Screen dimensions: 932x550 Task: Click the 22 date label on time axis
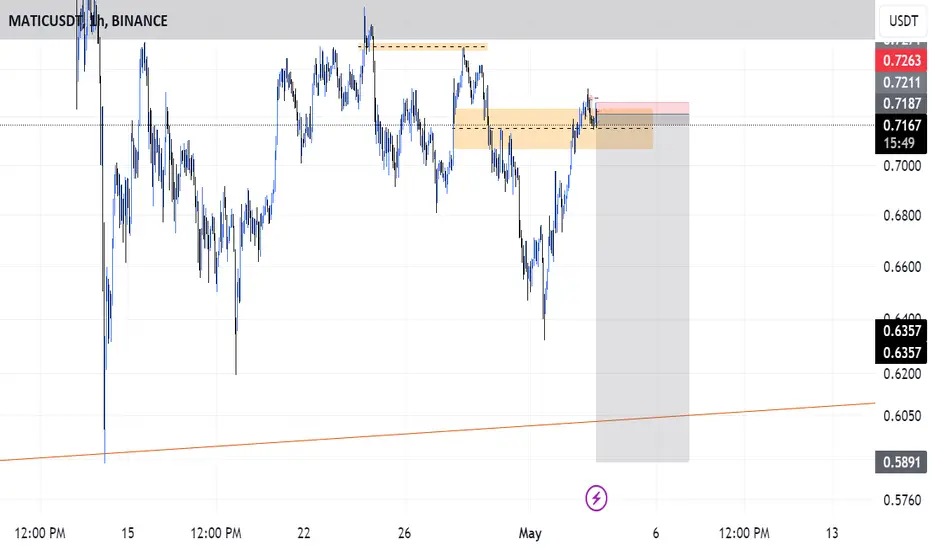(303, 533)
